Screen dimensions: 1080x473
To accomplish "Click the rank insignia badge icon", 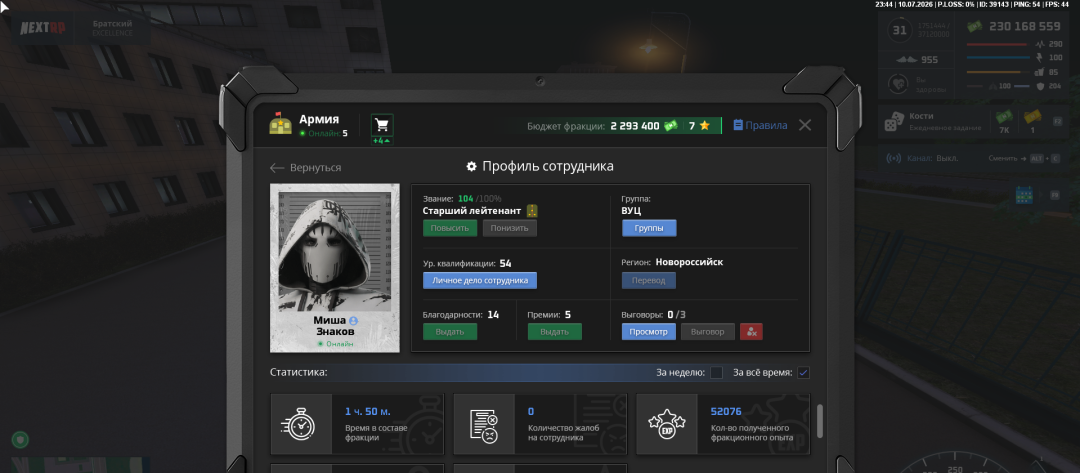I will (532, 211).
